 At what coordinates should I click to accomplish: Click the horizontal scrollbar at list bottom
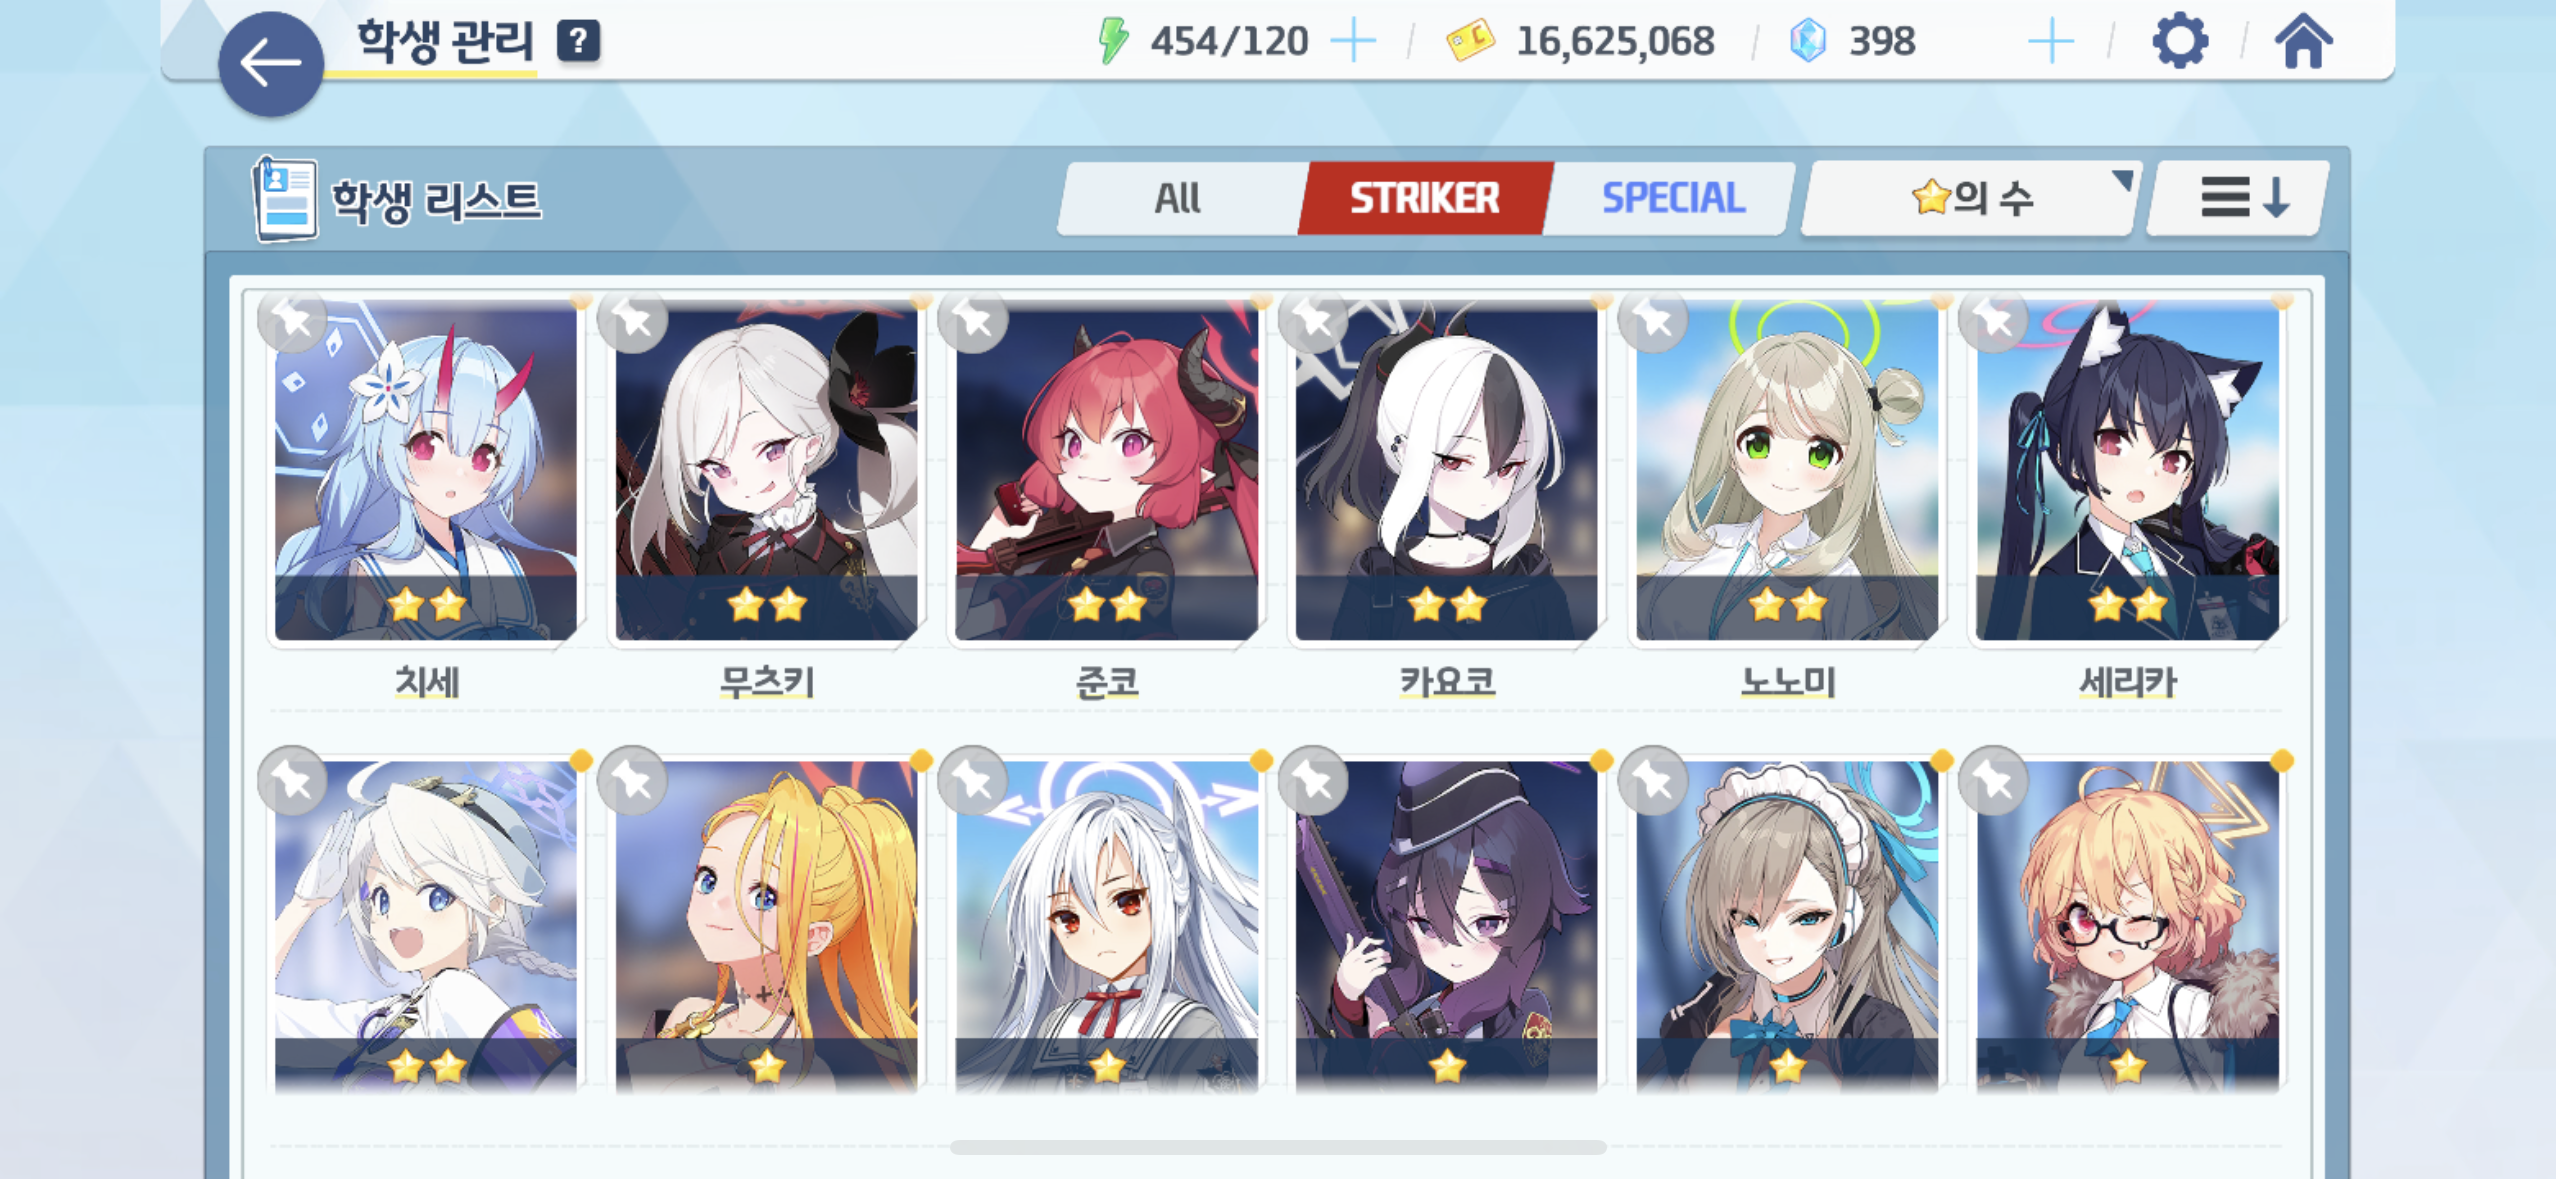1278,1147
